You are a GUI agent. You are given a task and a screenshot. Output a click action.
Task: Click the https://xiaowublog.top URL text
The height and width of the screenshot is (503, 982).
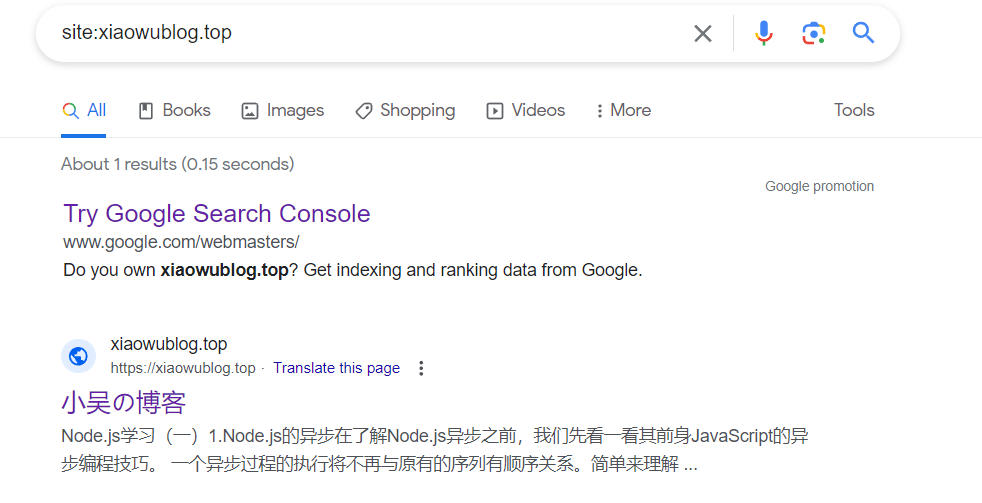[x=183, y=368]
